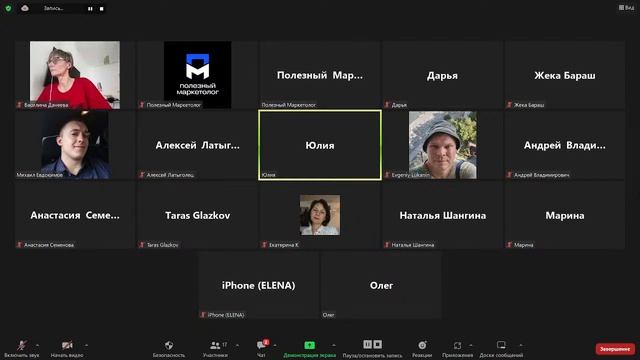Open the Безопасность security menu
Image resolution: width=640 pixels, height=360 pixels.
click(x=169, y=349)
